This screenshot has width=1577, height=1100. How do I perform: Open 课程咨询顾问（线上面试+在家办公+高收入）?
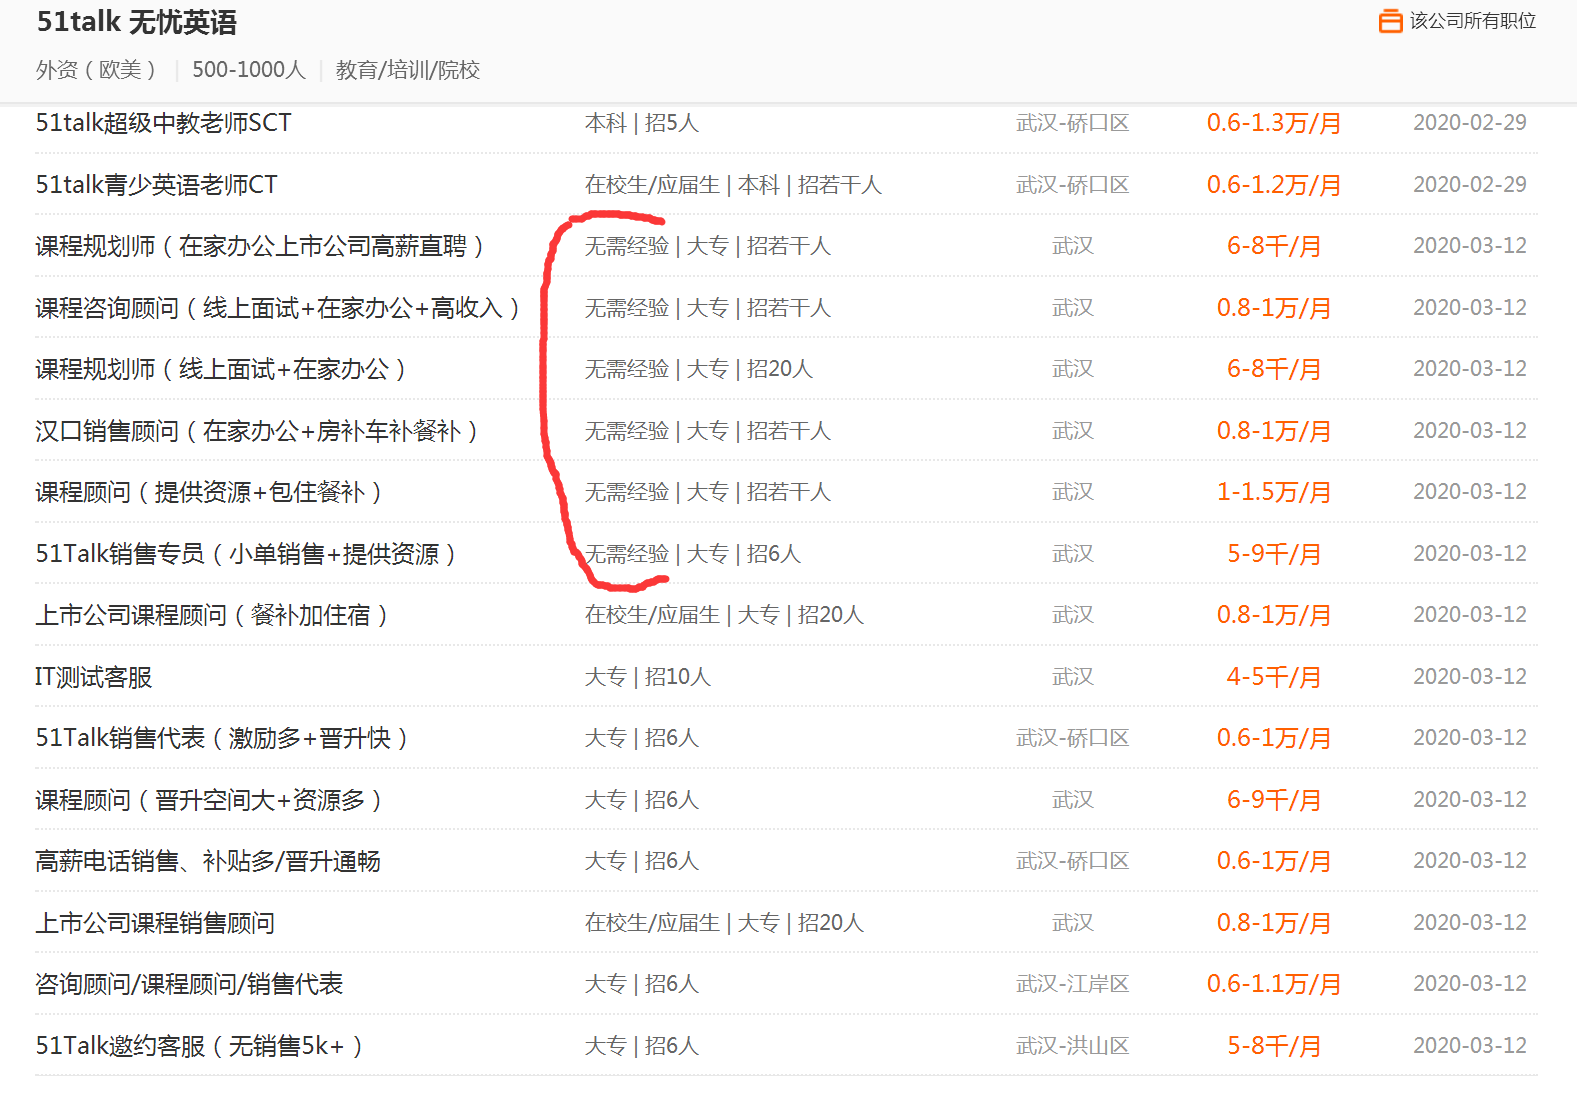coord(280,308)
